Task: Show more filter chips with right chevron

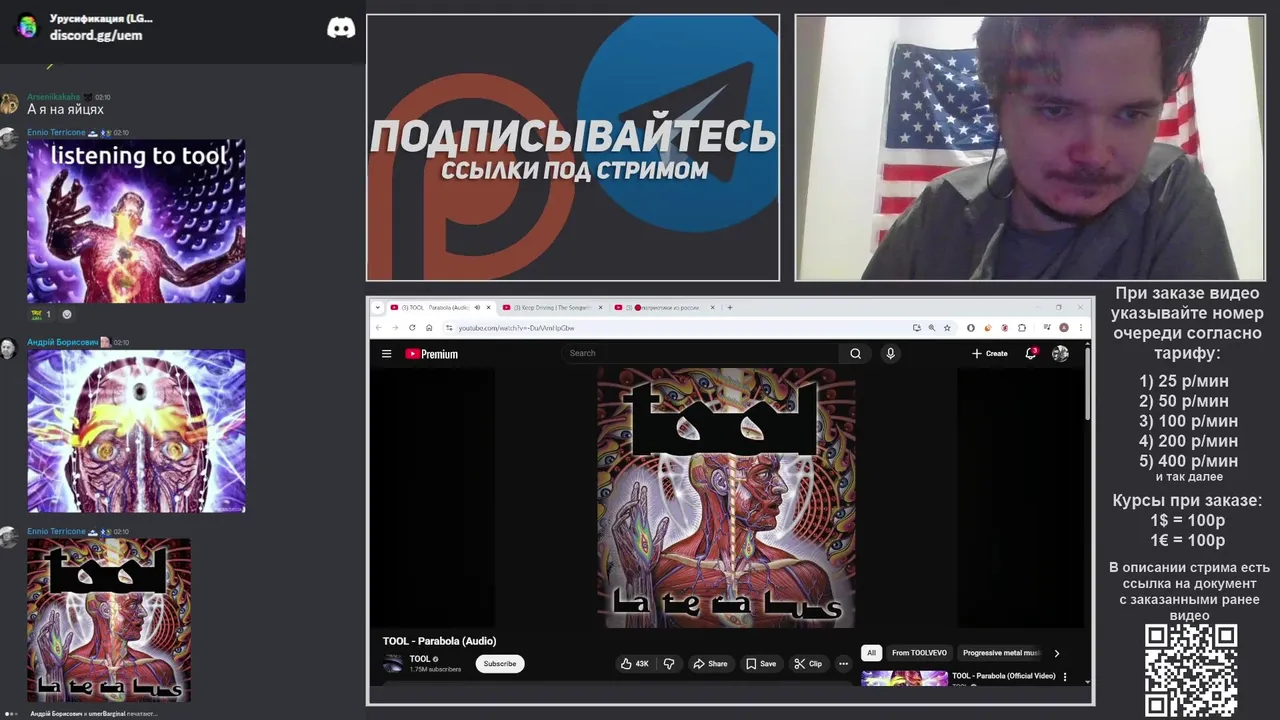Action: pos(1057,653)
